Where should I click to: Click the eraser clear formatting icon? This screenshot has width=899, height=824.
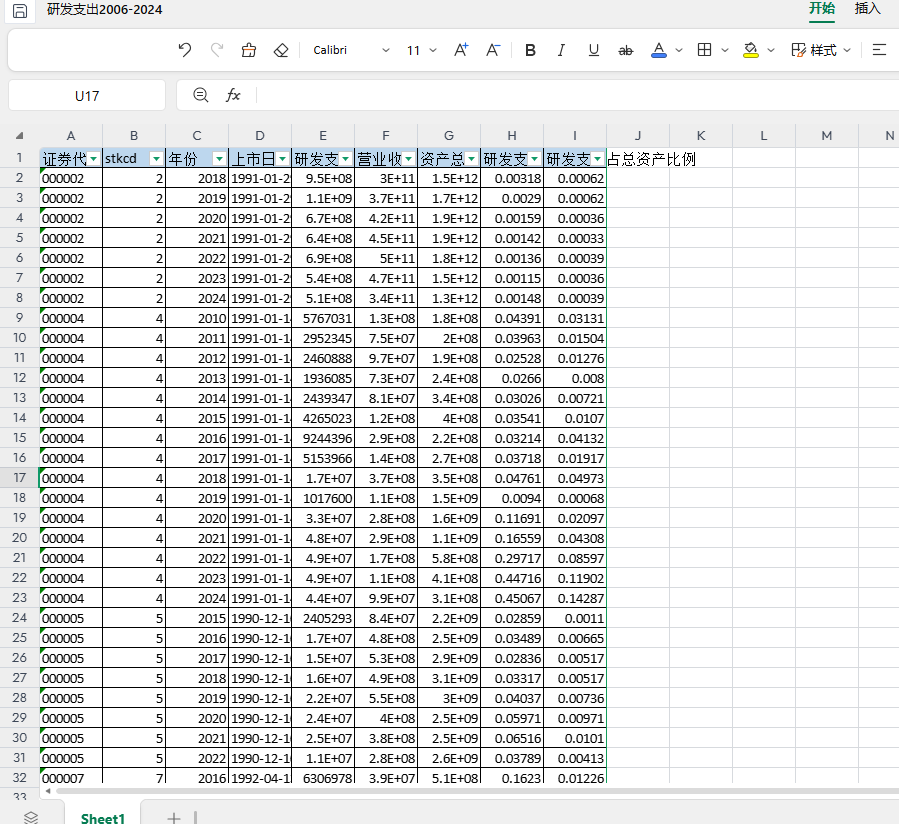(x=281, y=50)
